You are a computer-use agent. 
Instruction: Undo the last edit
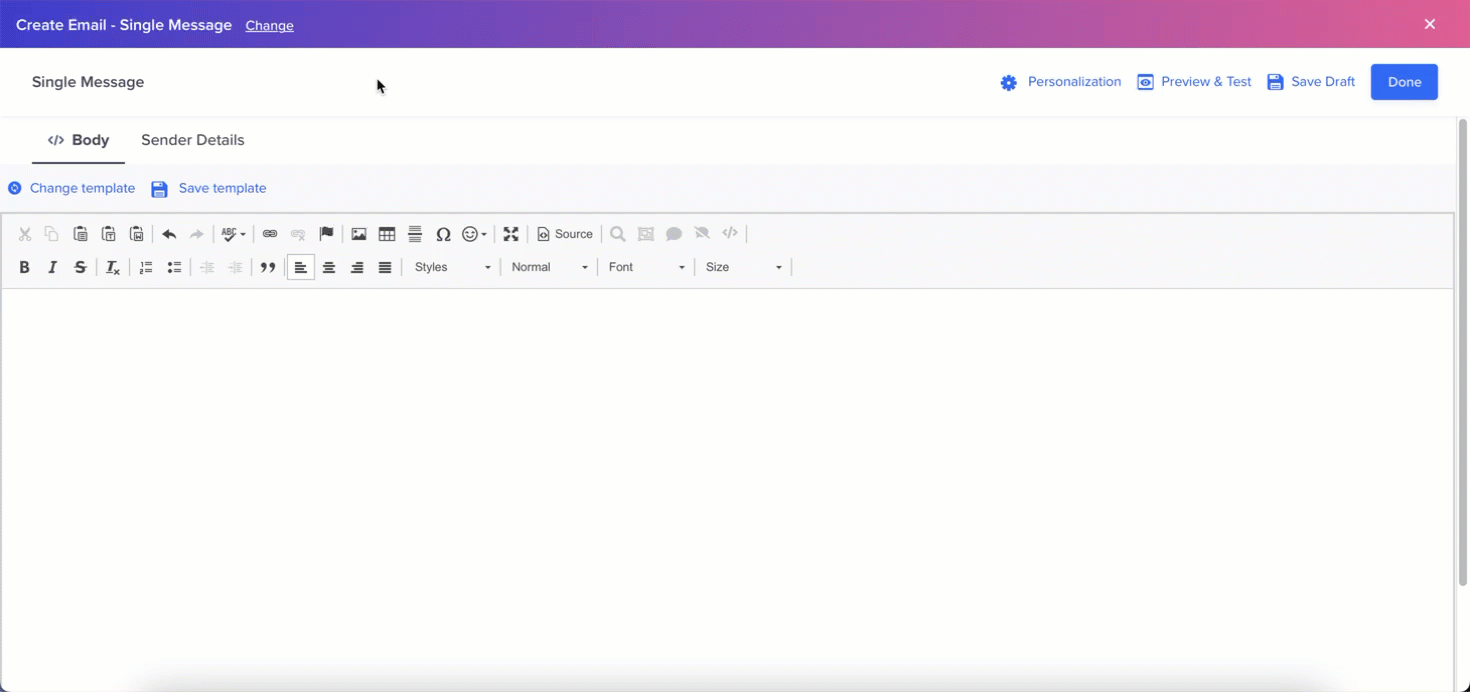[x=169, y=234]
